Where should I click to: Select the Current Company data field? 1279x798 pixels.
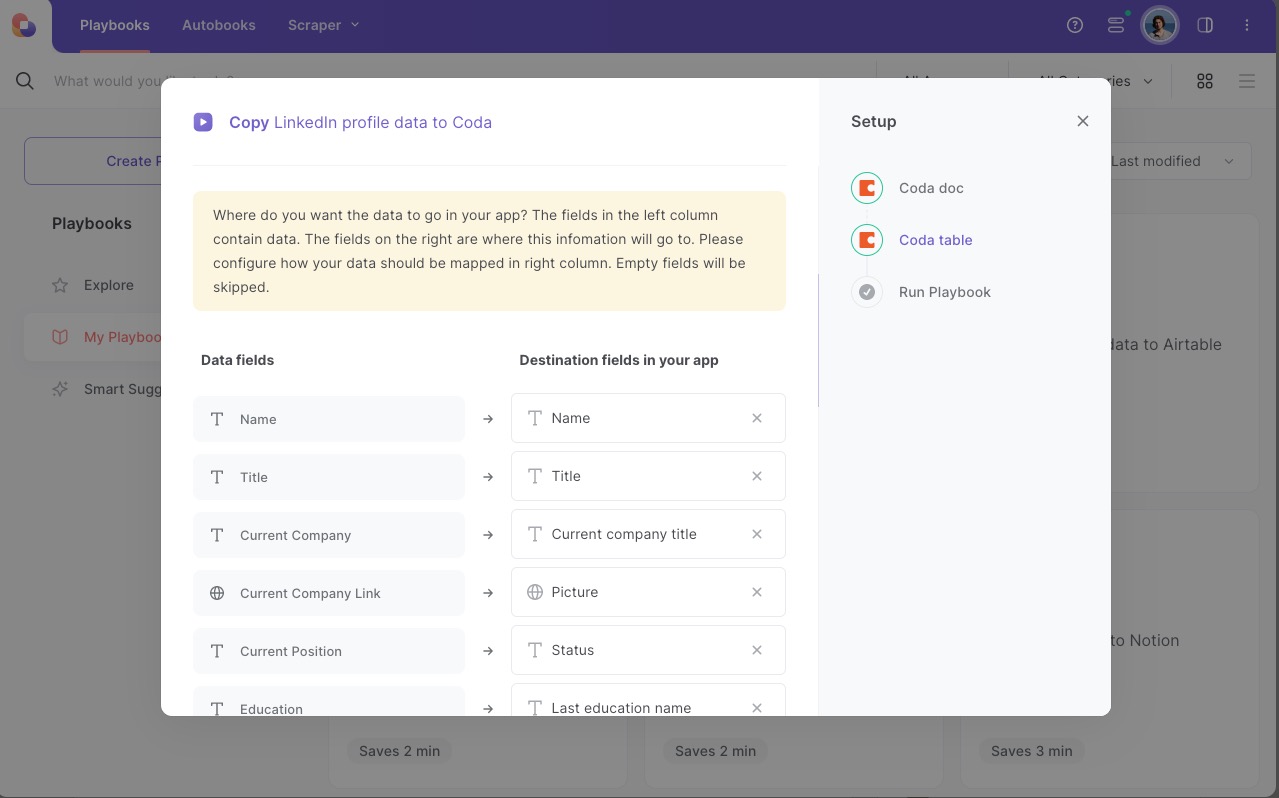329,535
